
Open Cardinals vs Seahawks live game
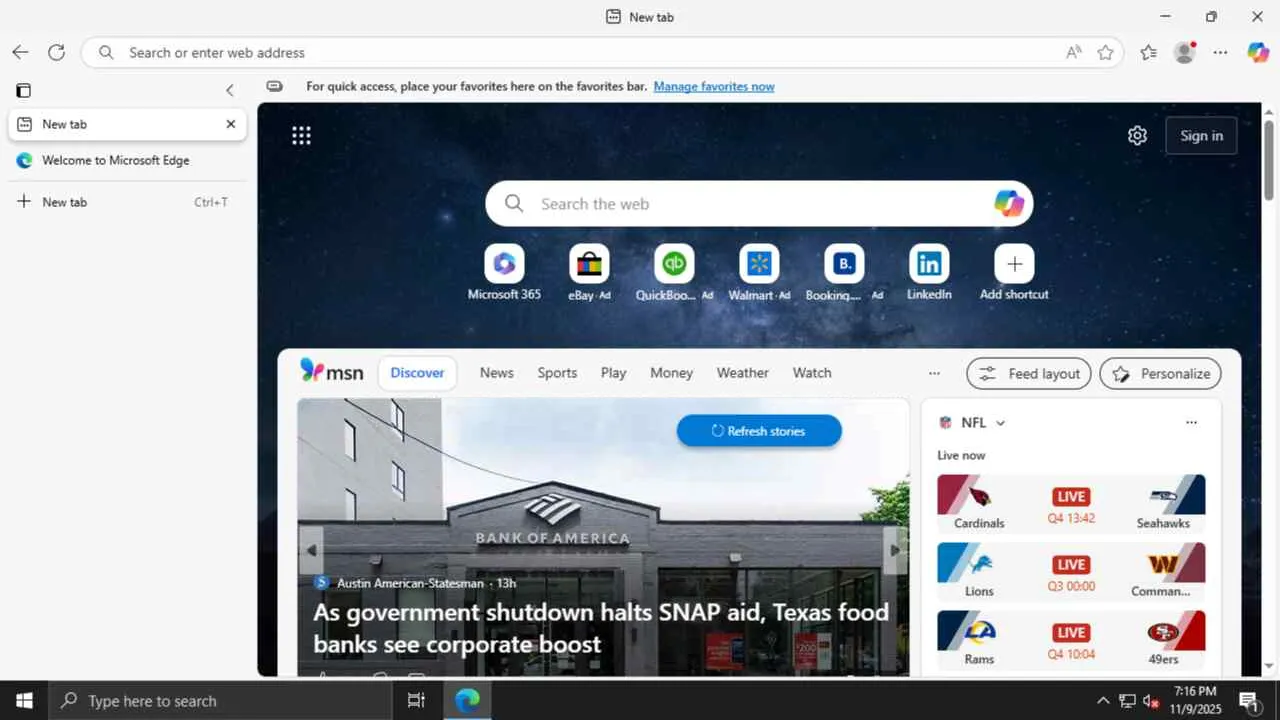(1071, 504)
